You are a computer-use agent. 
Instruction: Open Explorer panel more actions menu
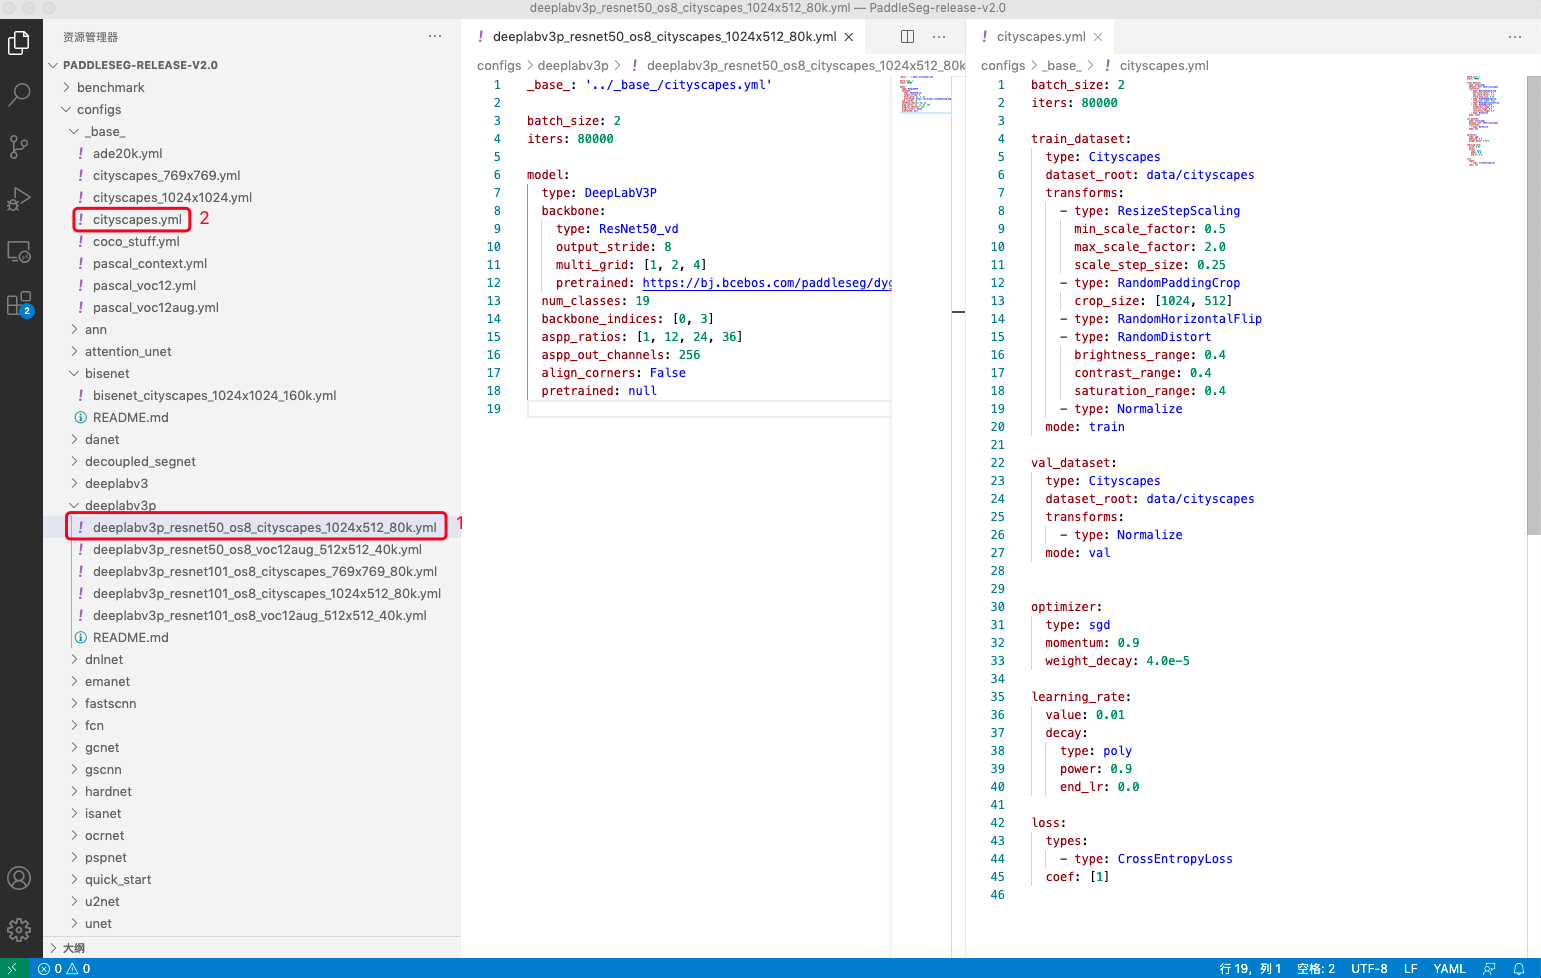coord(435,36)
